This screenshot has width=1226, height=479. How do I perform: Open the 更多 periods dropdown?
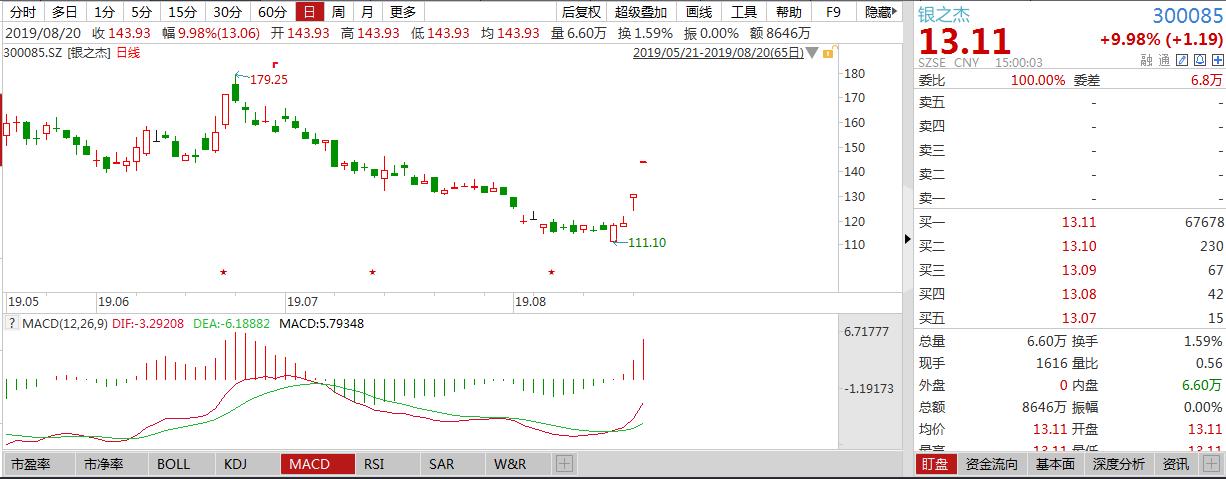click(x=402, y=12)
